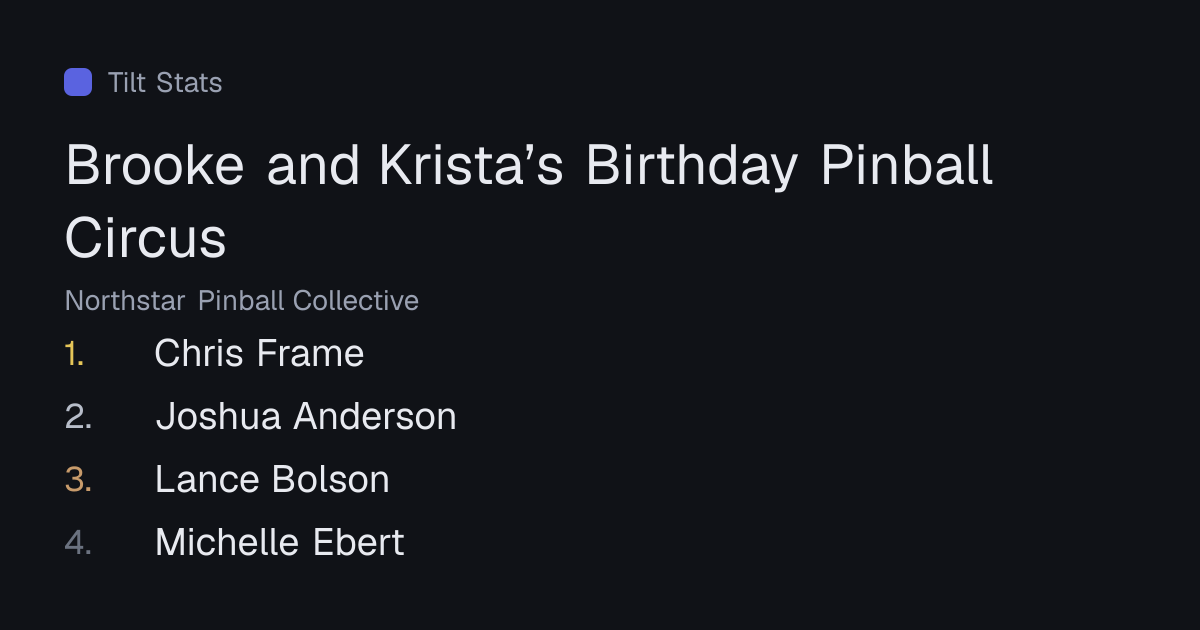Select the rank number 2.

click(x=78, y=417)
